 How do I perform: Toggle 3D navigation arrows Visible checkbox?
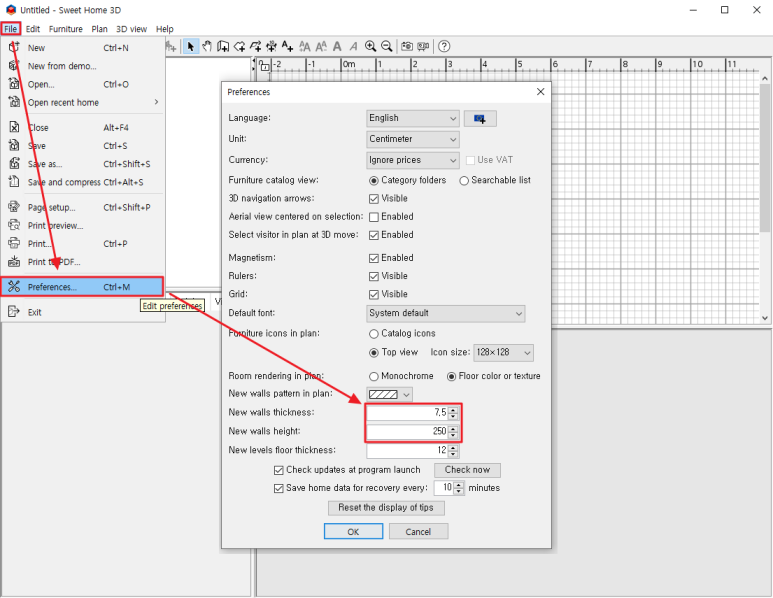(x=374, y=199)
